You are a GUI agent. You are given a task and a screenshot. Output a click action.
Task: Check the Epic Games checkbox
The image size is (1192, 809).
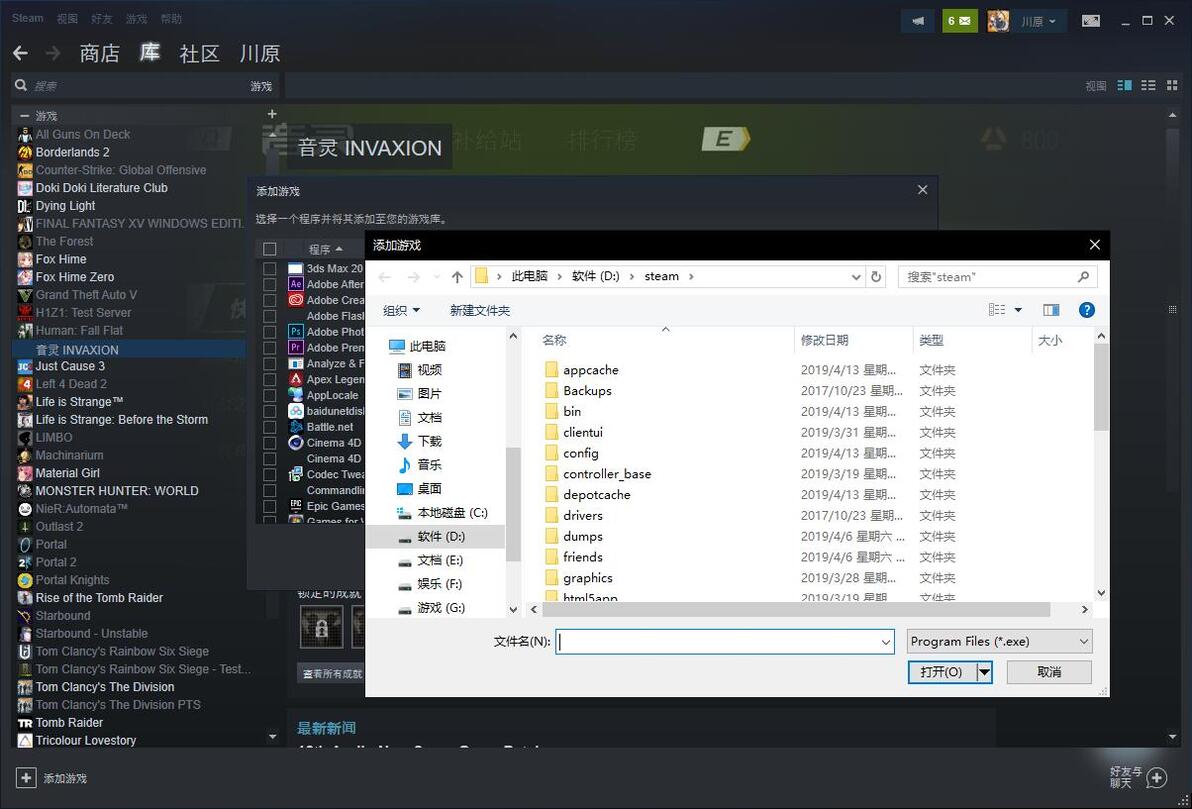tap(269, 506)
